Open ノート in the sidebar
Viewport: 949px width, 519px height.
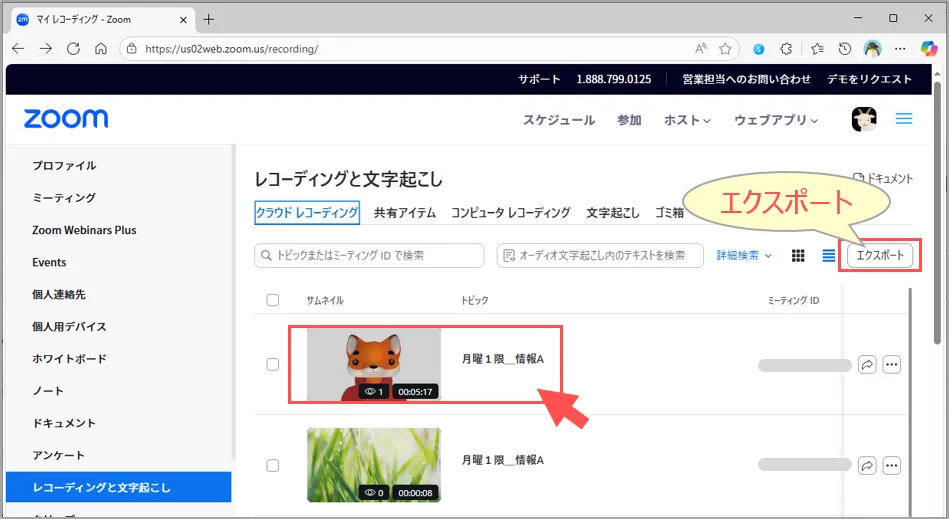click(48, 391)
